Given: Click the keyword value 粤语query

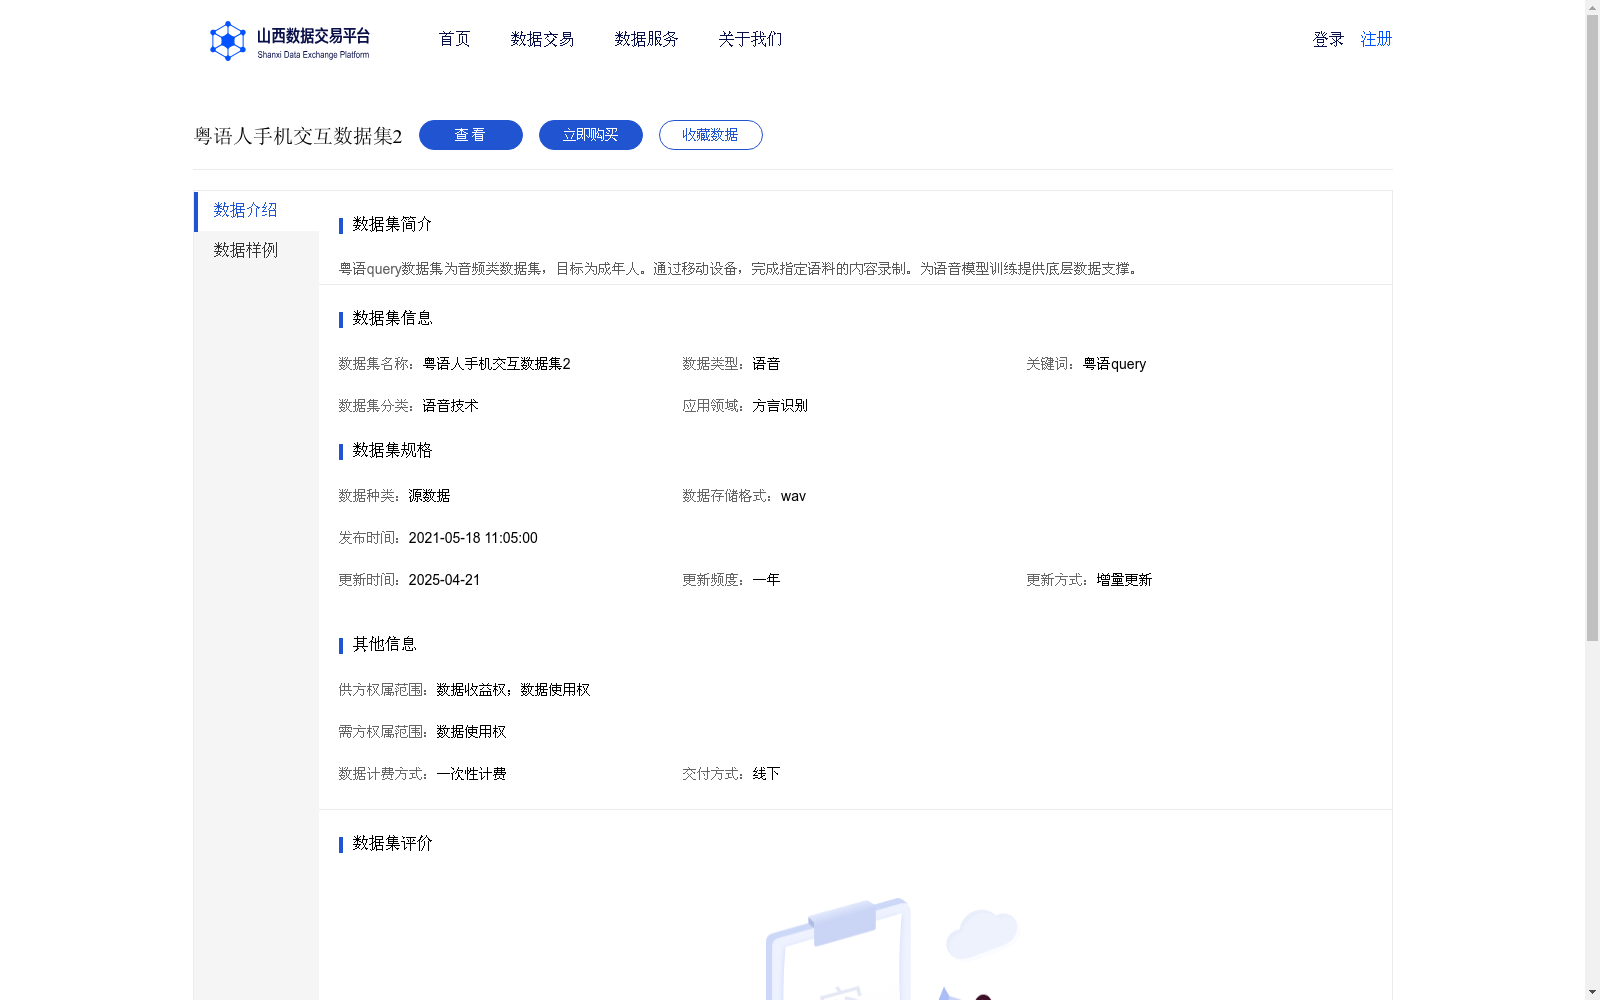Looking at the screenshot, I should point(1114,364).
